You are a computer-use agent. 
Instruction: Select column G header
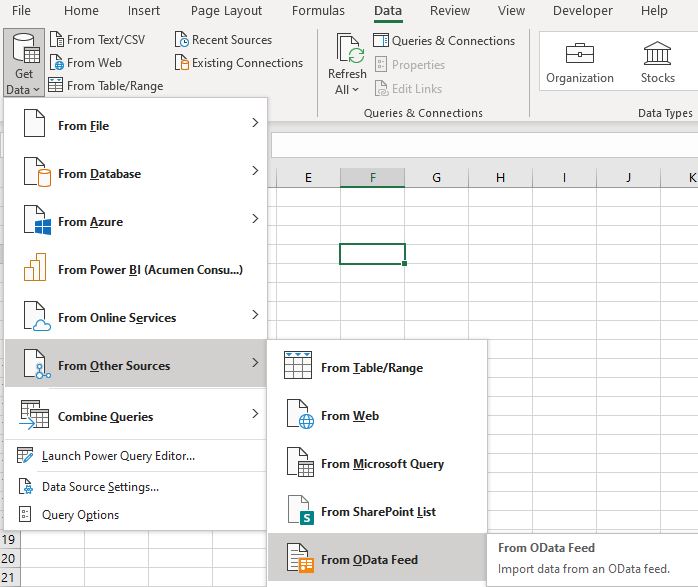point(436,178)
